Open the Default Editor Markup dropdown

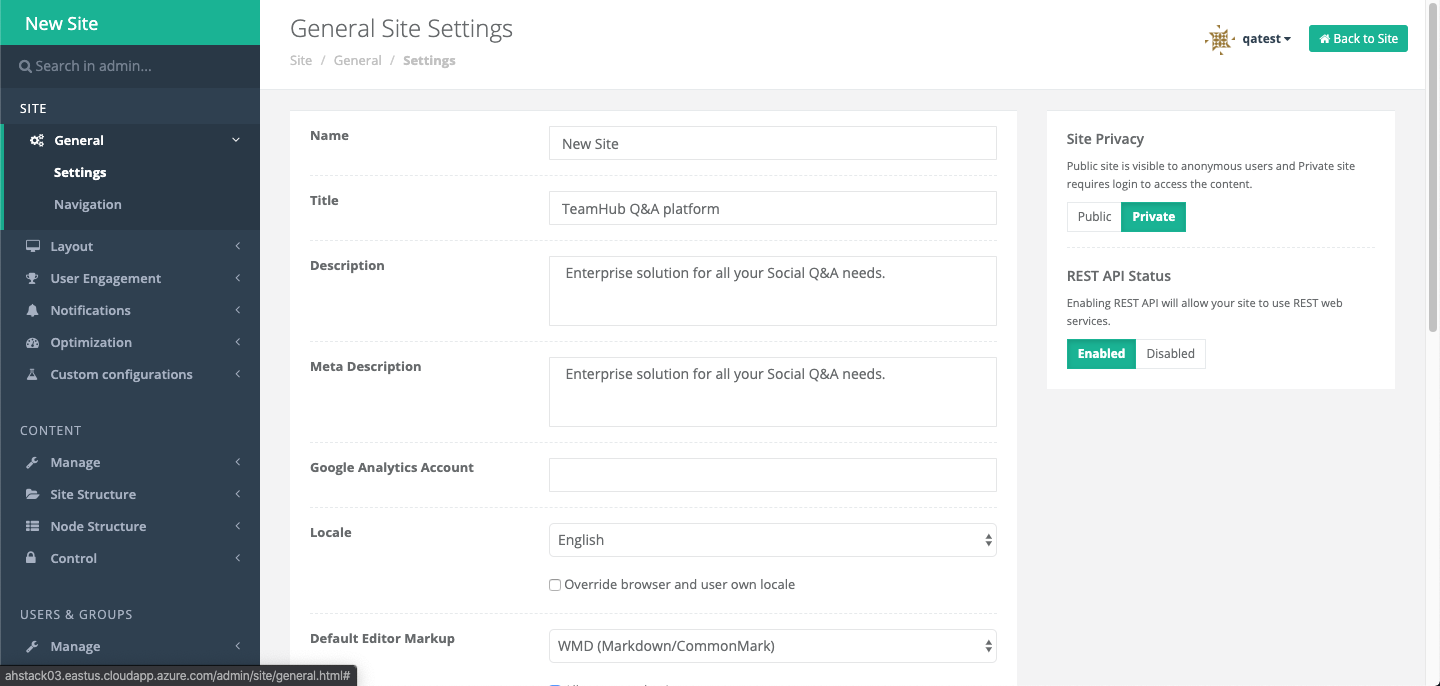772,646
